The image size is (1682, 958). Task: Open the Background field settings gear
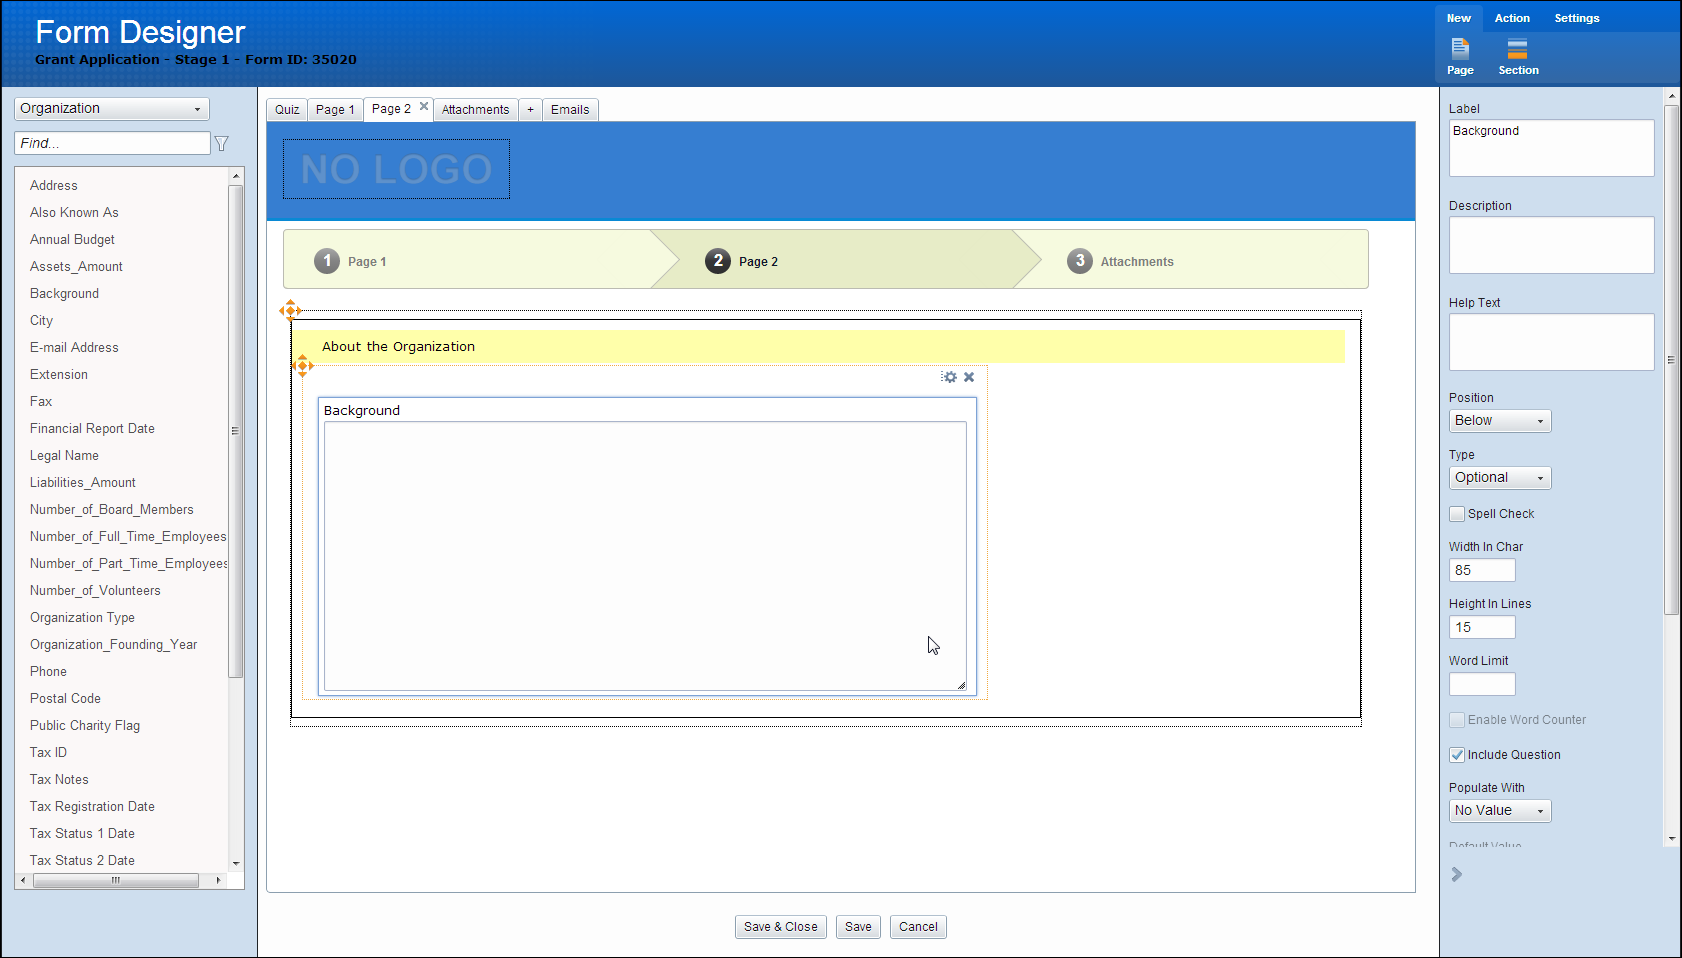949,377
